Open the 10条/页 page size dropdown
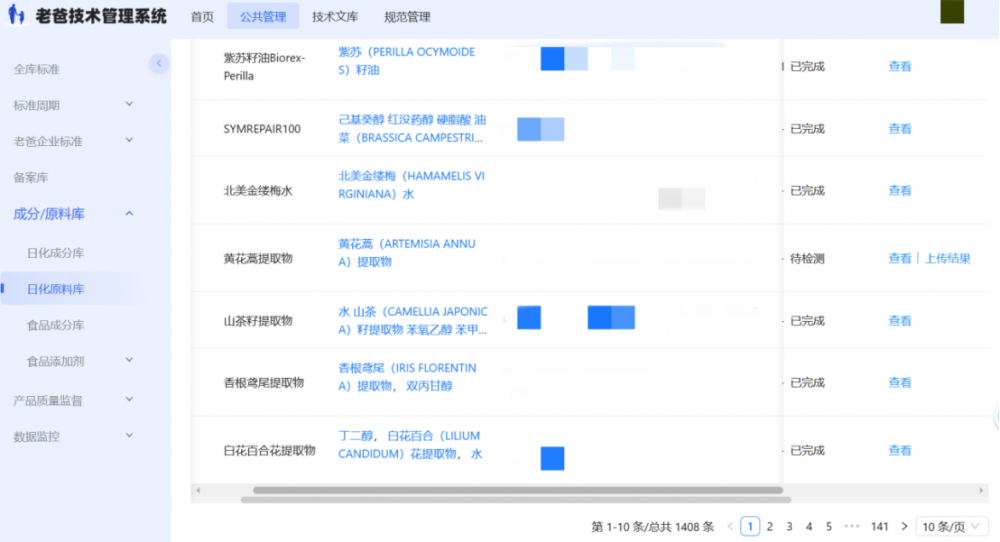This screenshot has width=1000, height=542. [x=953, y=526]
